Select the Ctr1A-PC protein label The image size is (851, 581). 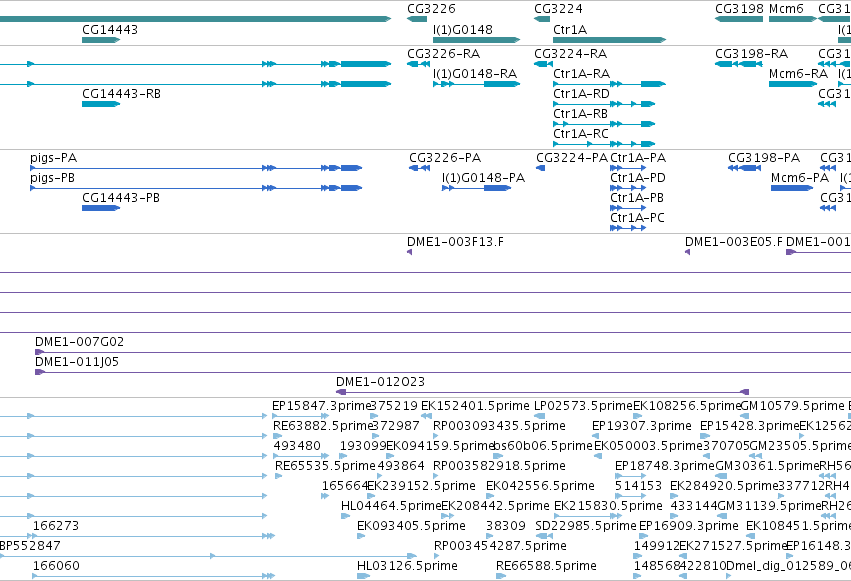(x=637, y=218)
